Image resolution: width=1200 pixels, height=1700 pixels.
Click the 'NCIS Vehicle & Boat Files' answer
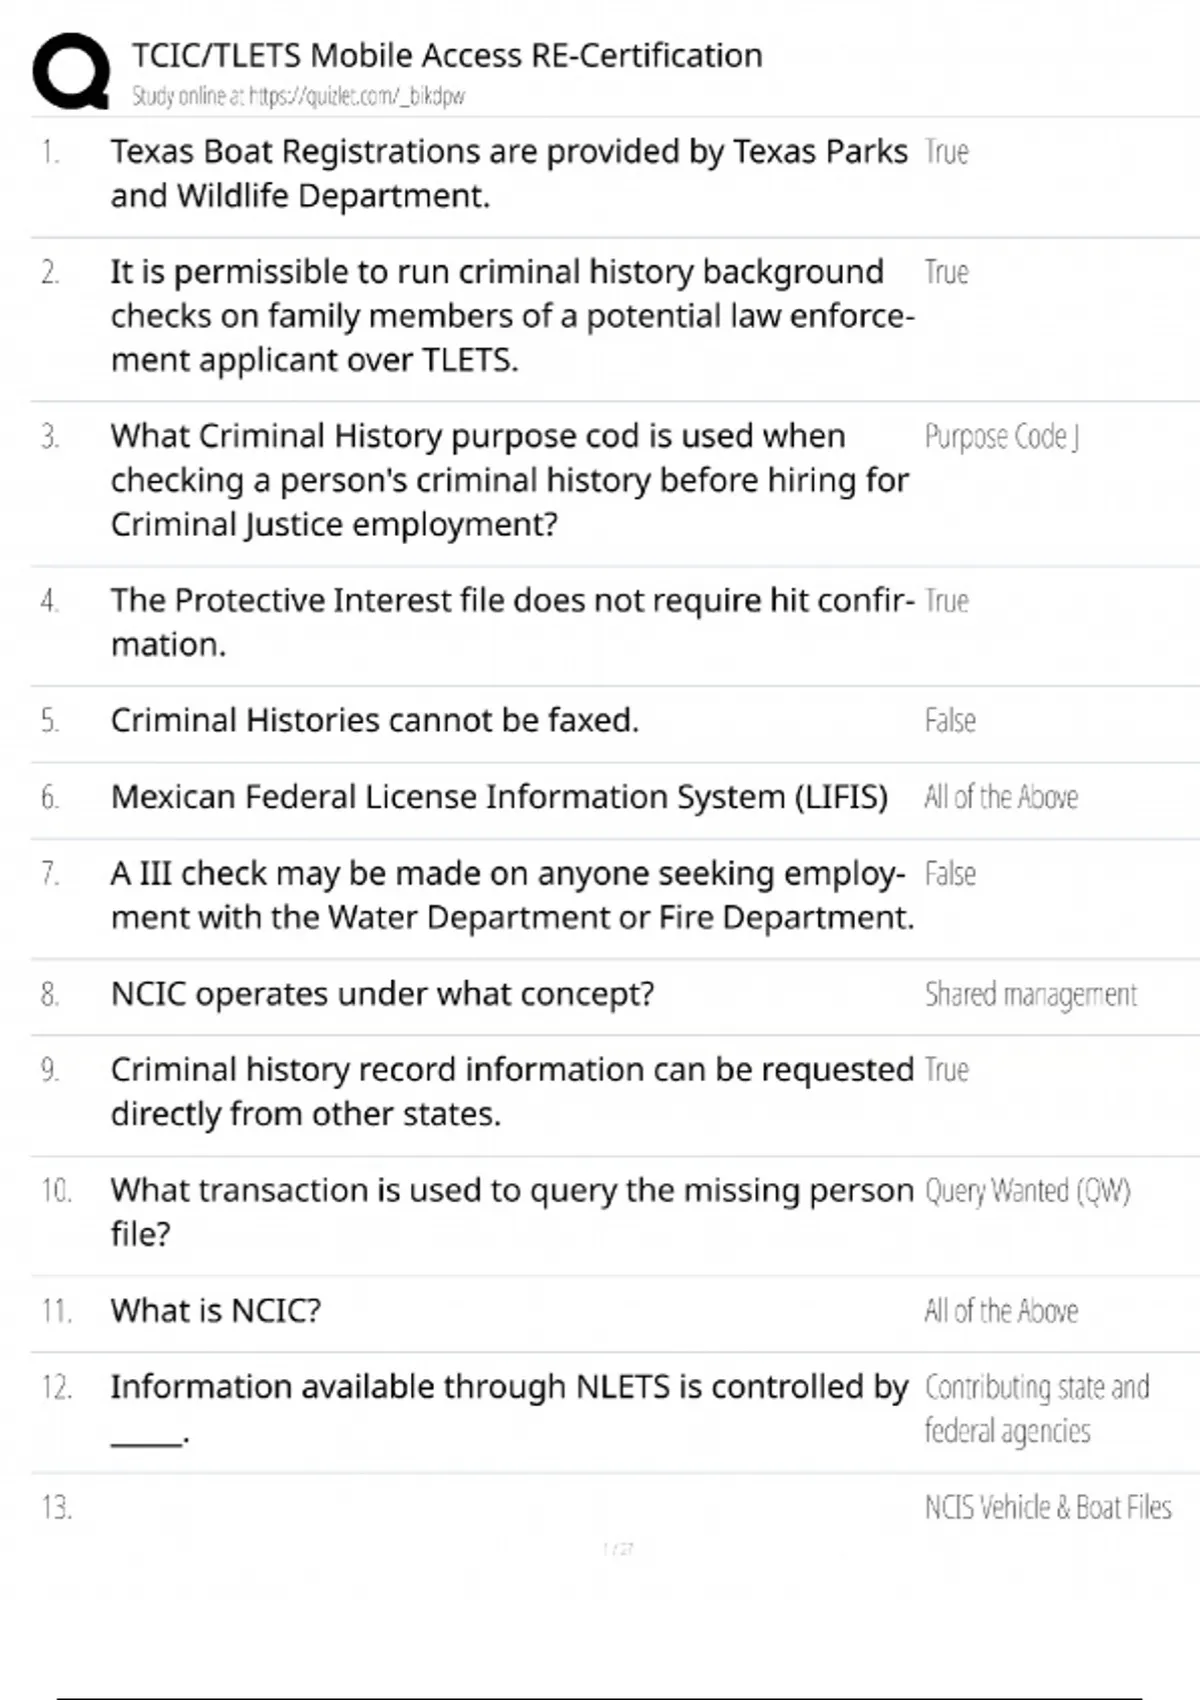coord(1047,1507)
